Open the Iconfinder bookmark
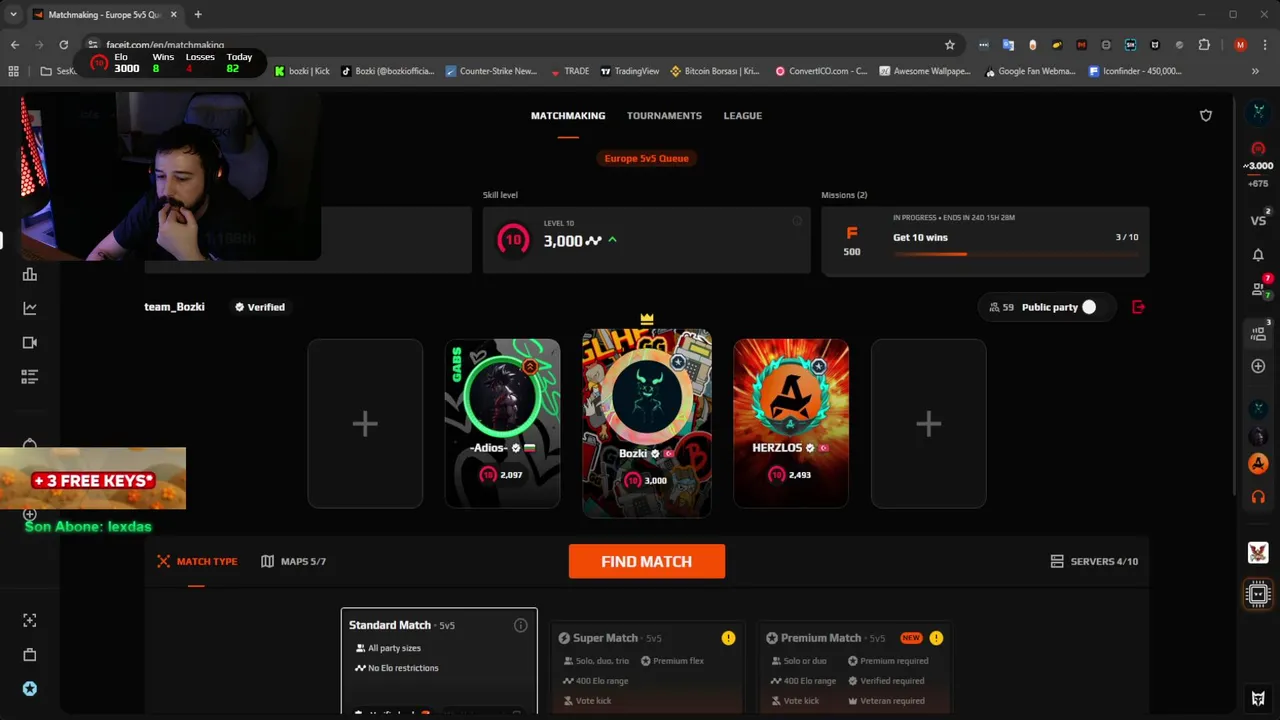The height and width of the screenshot is (720, 1280). [x=1135, y=71]
